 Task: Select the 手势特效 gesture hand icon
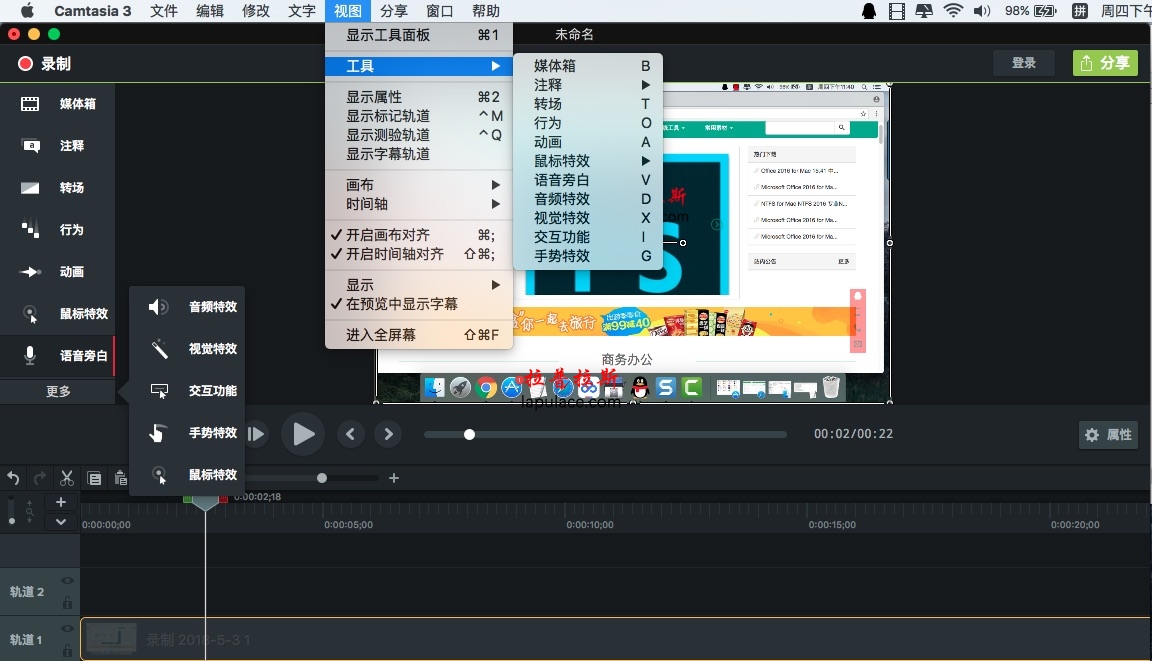pyautogui.click(x=157, y=433)
